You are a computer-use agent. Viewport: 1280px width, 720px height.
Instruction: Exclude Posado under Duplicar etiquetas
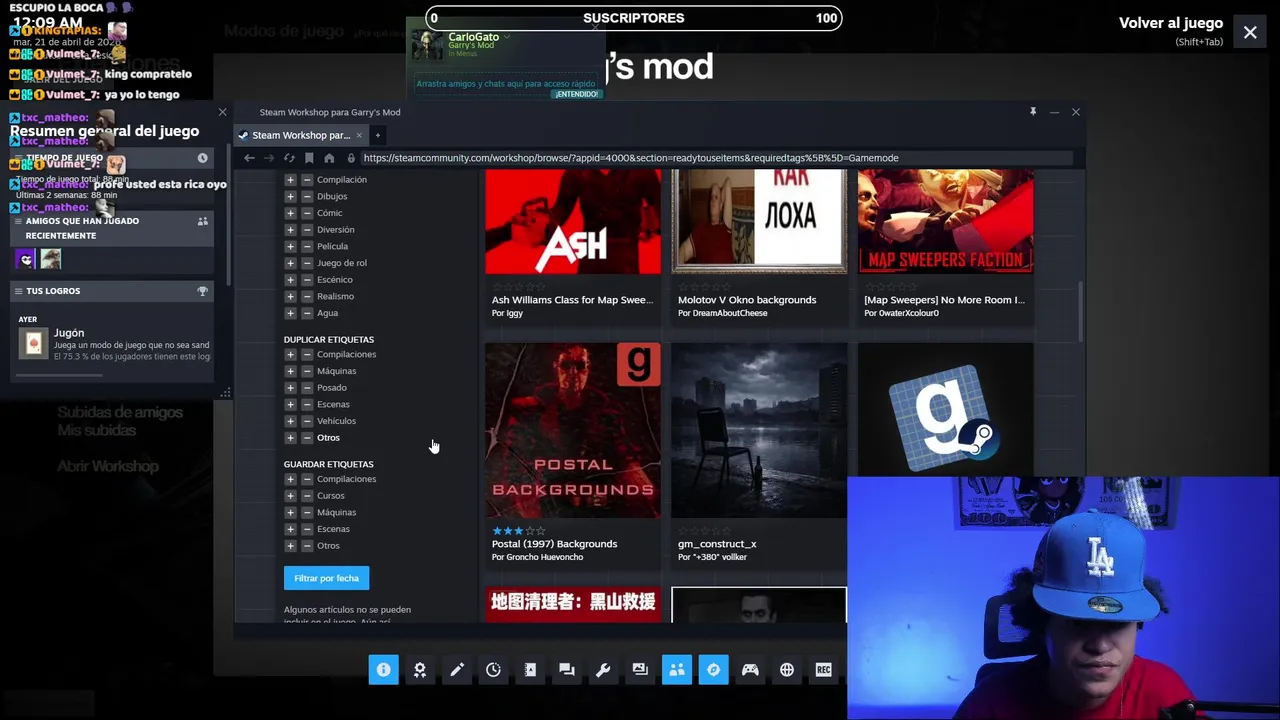307,388
